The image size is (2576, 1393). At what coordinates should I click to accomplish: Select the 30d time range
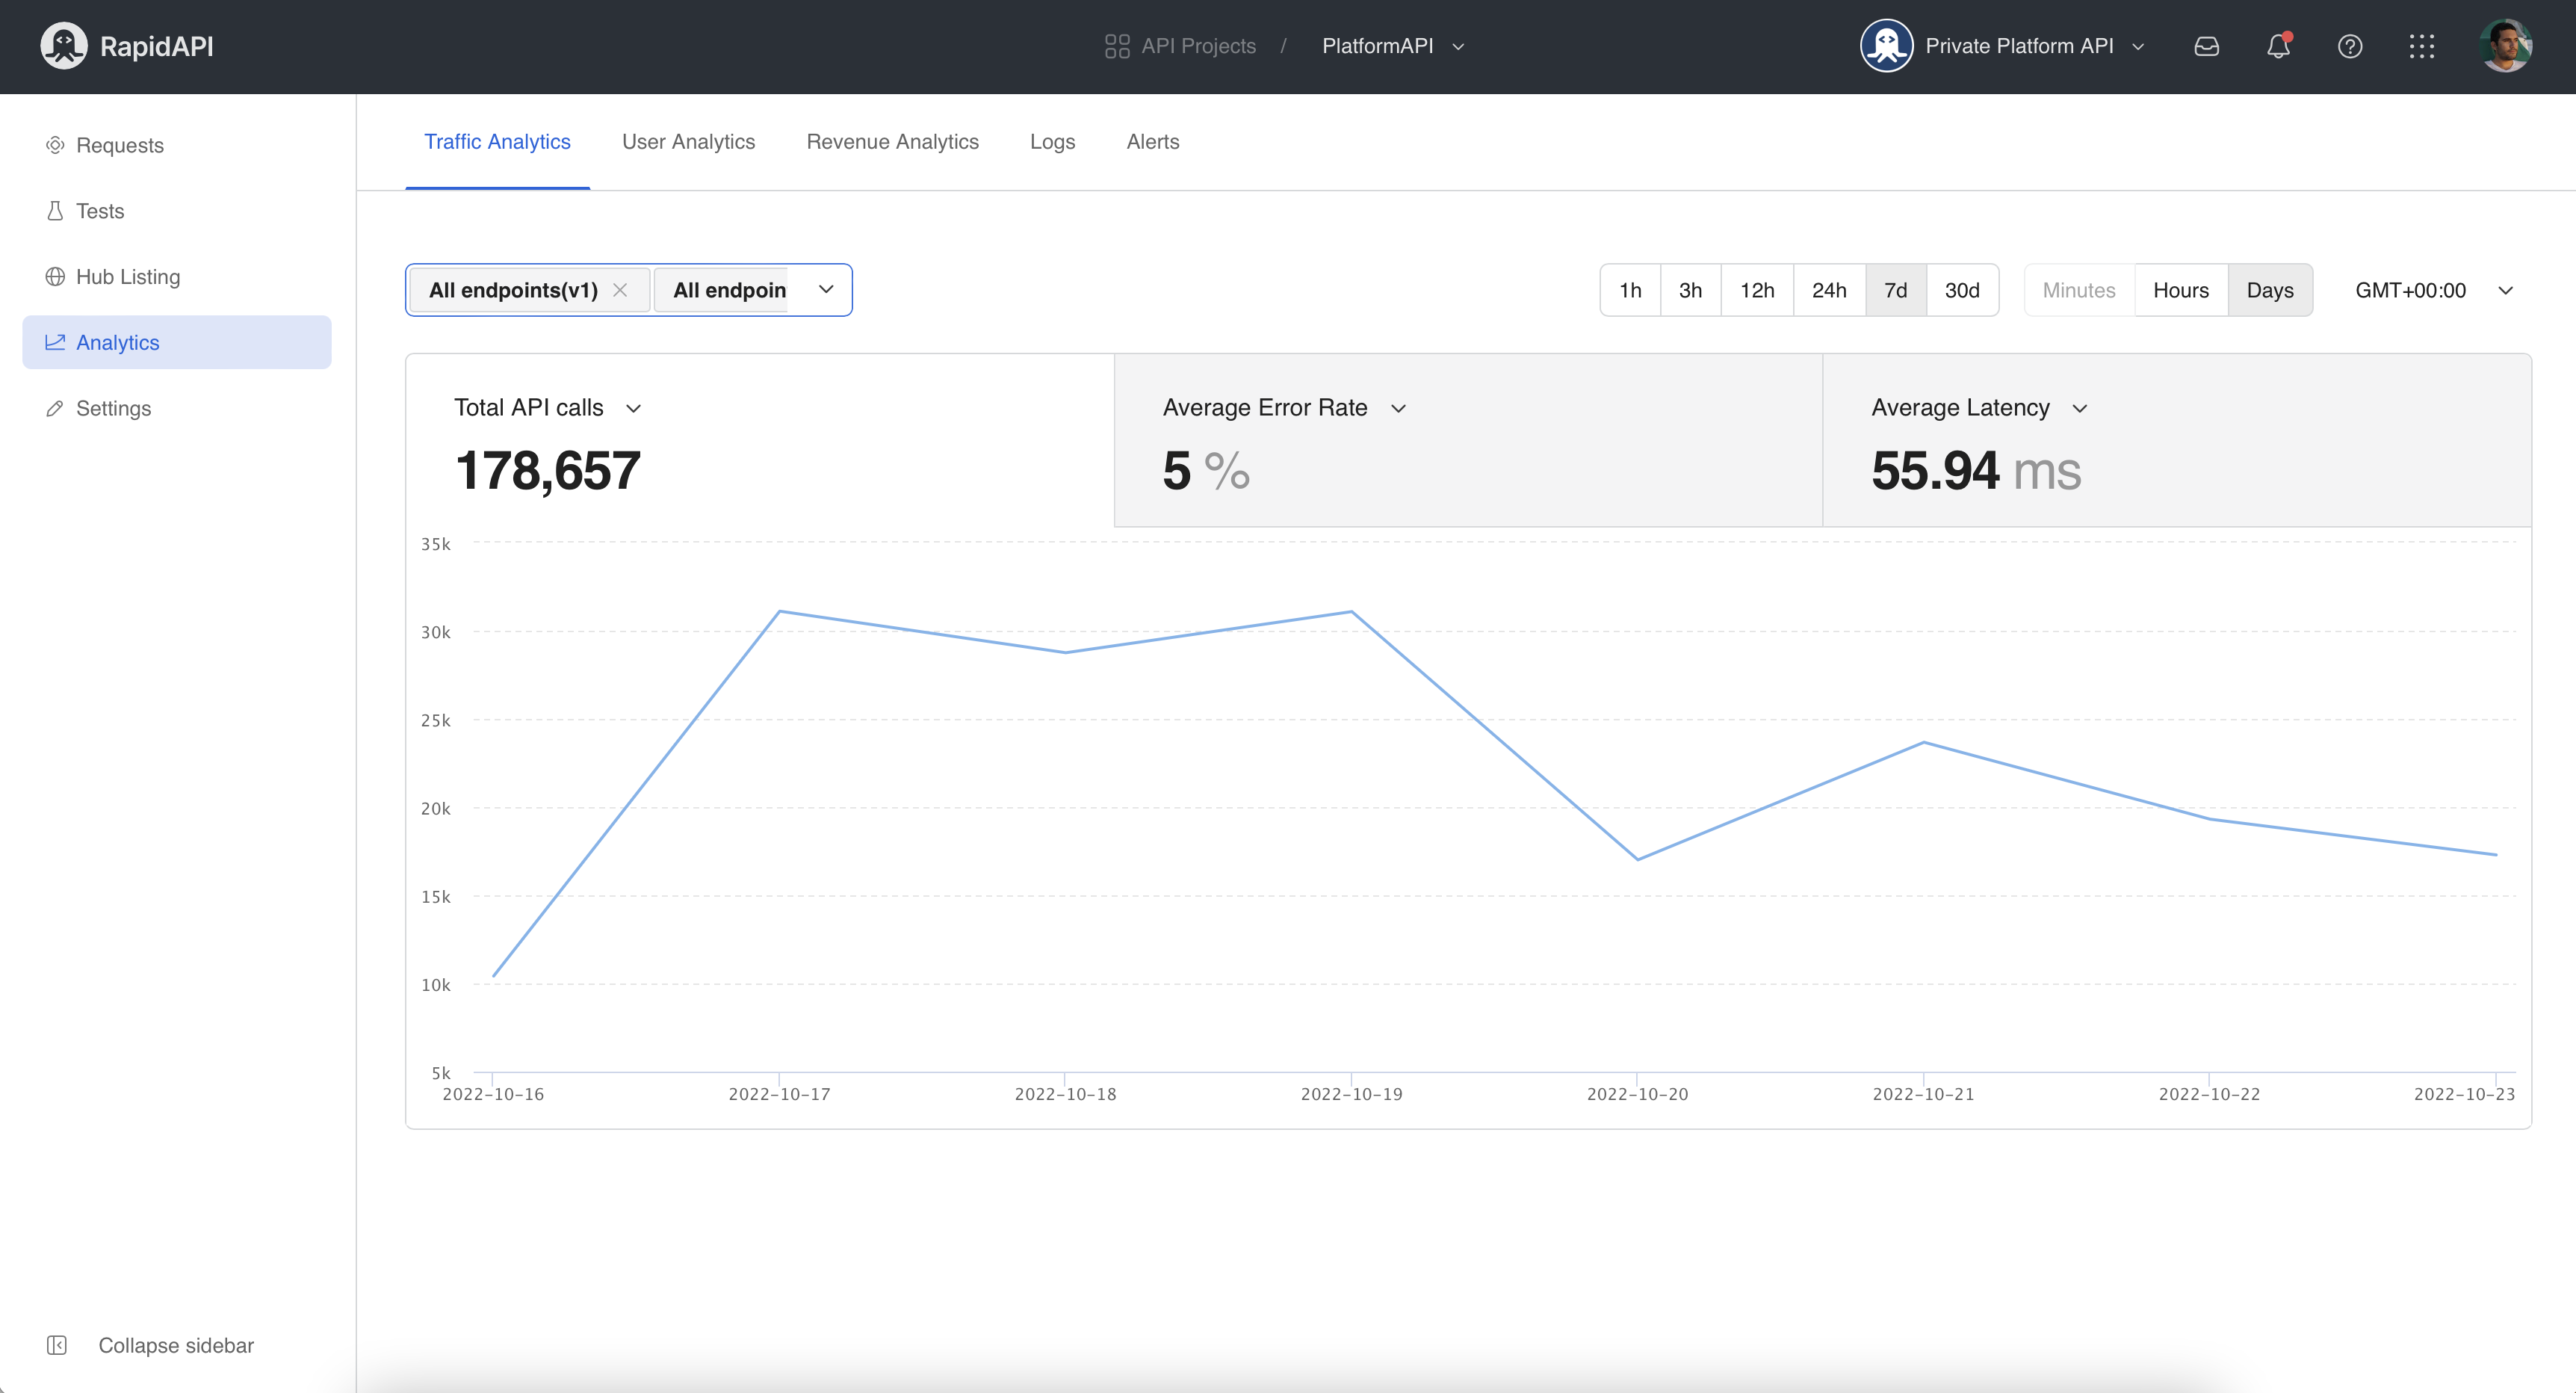(x=1962, y=290)
